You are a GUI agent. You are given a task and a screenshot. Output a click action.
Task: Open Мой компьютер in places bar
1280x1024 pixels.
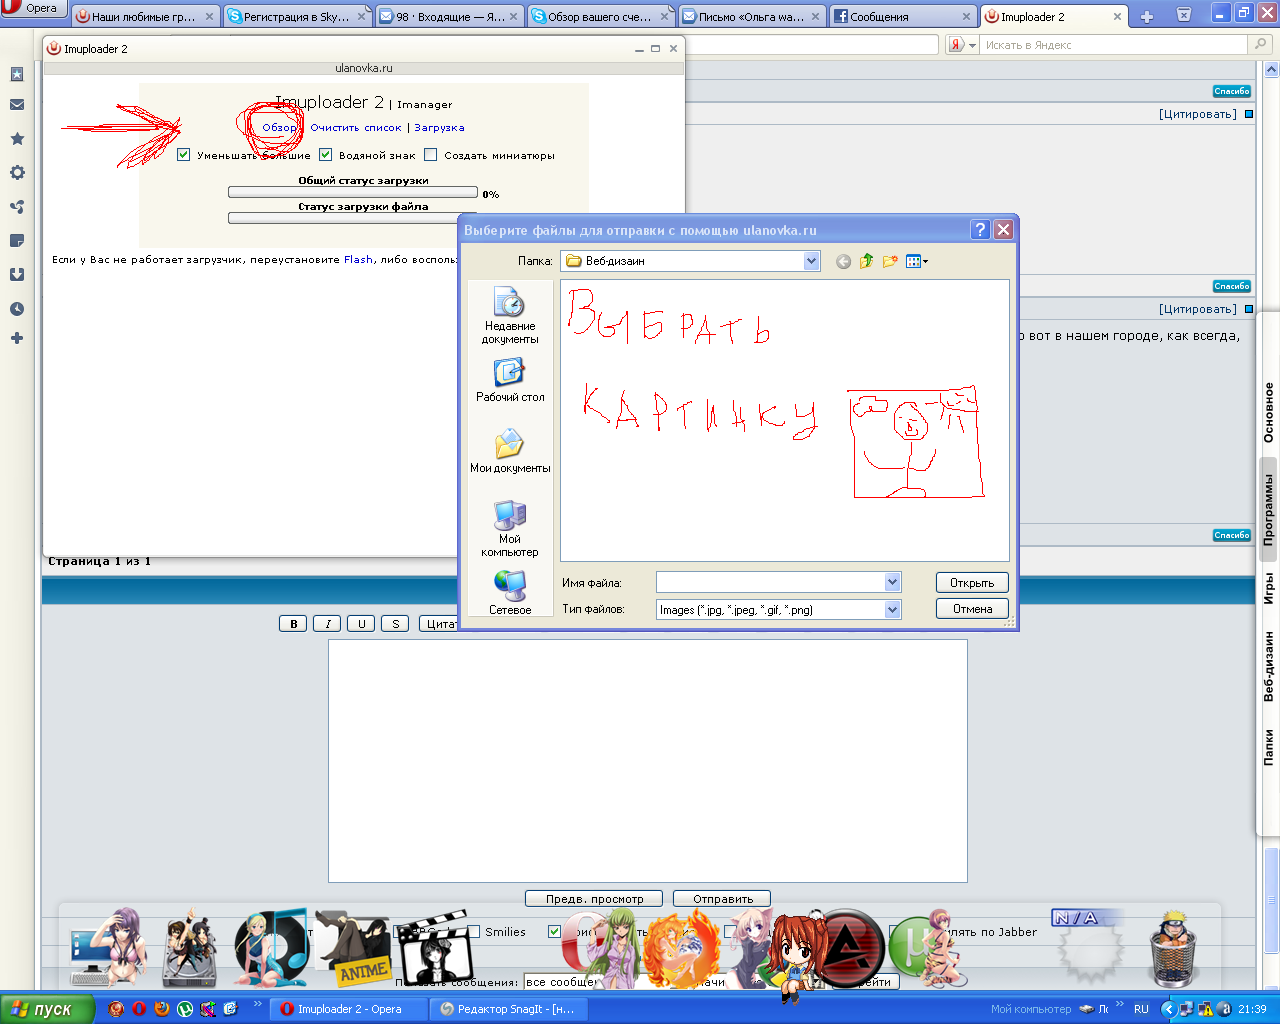(510, 529)
